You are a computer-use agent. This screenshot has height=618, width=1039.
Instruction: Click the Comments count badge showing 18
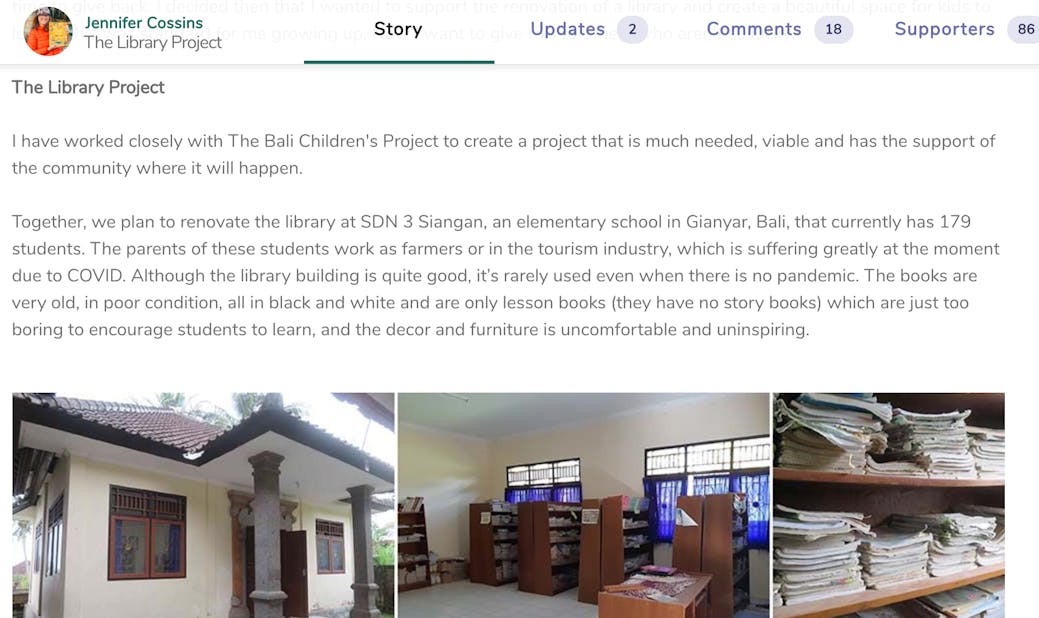834,29
